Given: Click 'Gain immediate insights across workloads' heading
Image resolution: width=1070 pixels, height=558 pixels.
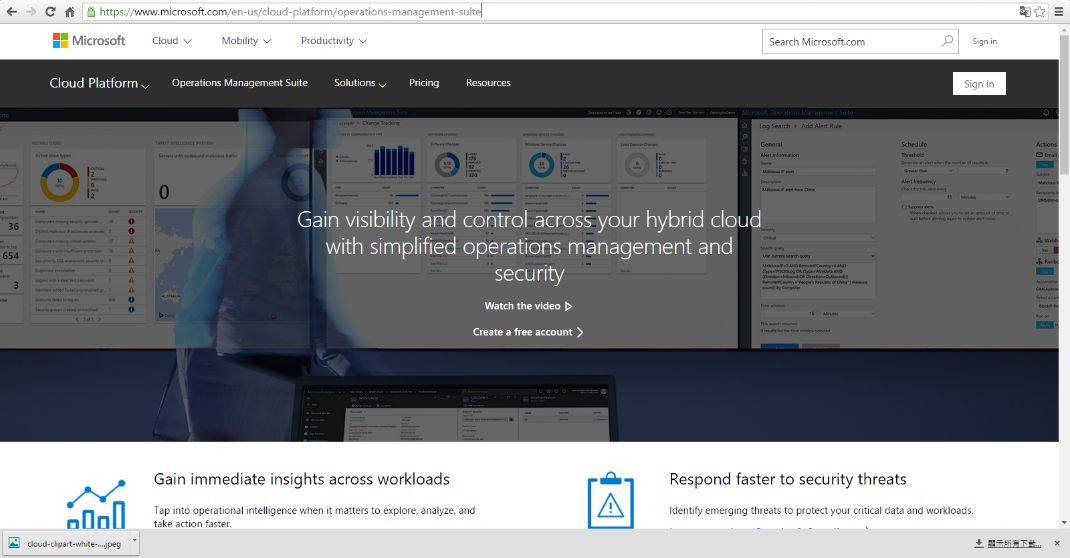Looking at the screenshot, I should pos(302,480).
